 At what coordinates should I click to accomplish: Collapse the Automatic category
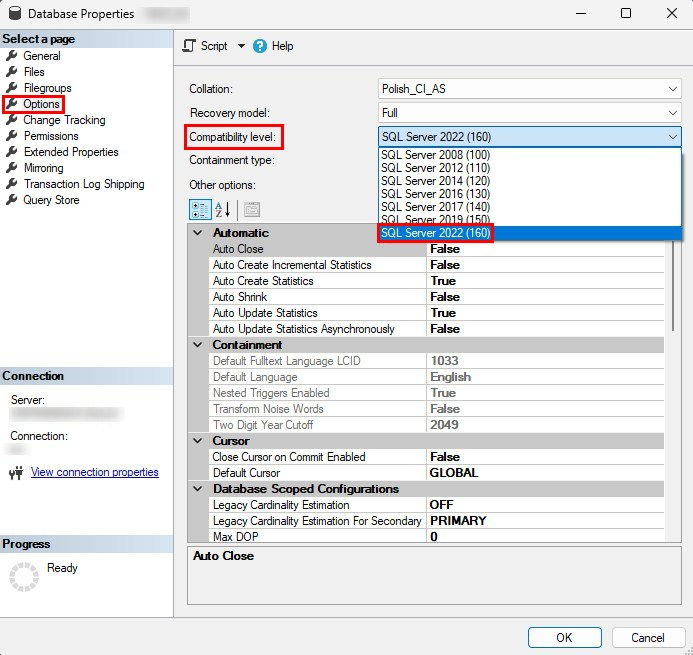point(198,233)
